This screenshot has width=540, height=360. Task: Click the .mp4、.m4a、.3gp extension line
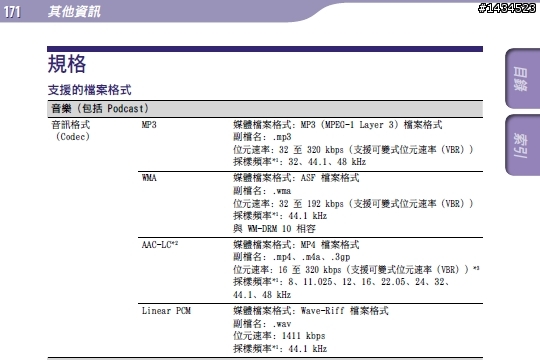tap(291, 257)
